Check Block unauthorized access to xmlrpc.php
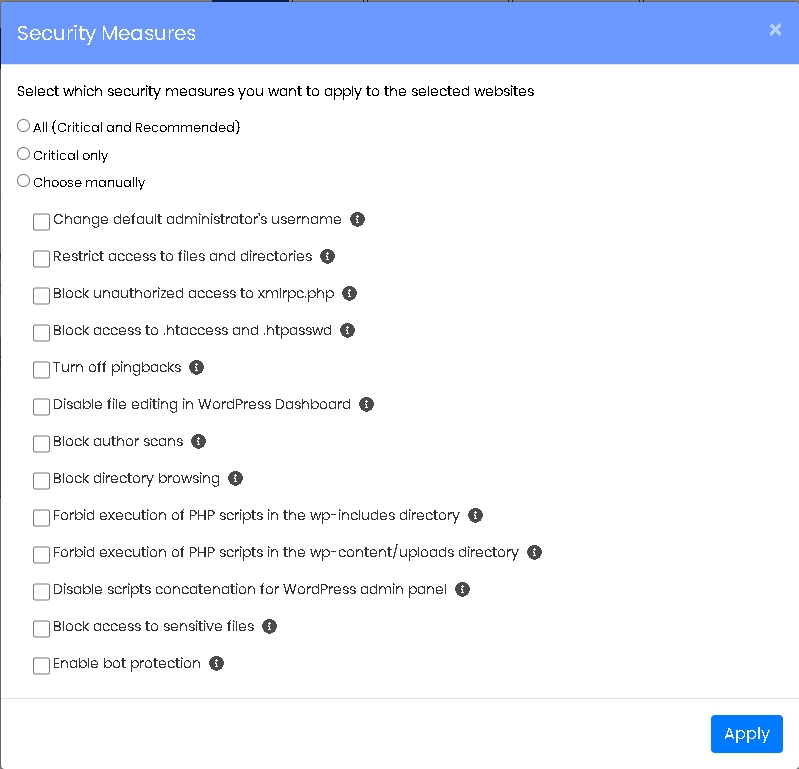Image resolution: width=799 pixels, height=769 pixels. 41,296
